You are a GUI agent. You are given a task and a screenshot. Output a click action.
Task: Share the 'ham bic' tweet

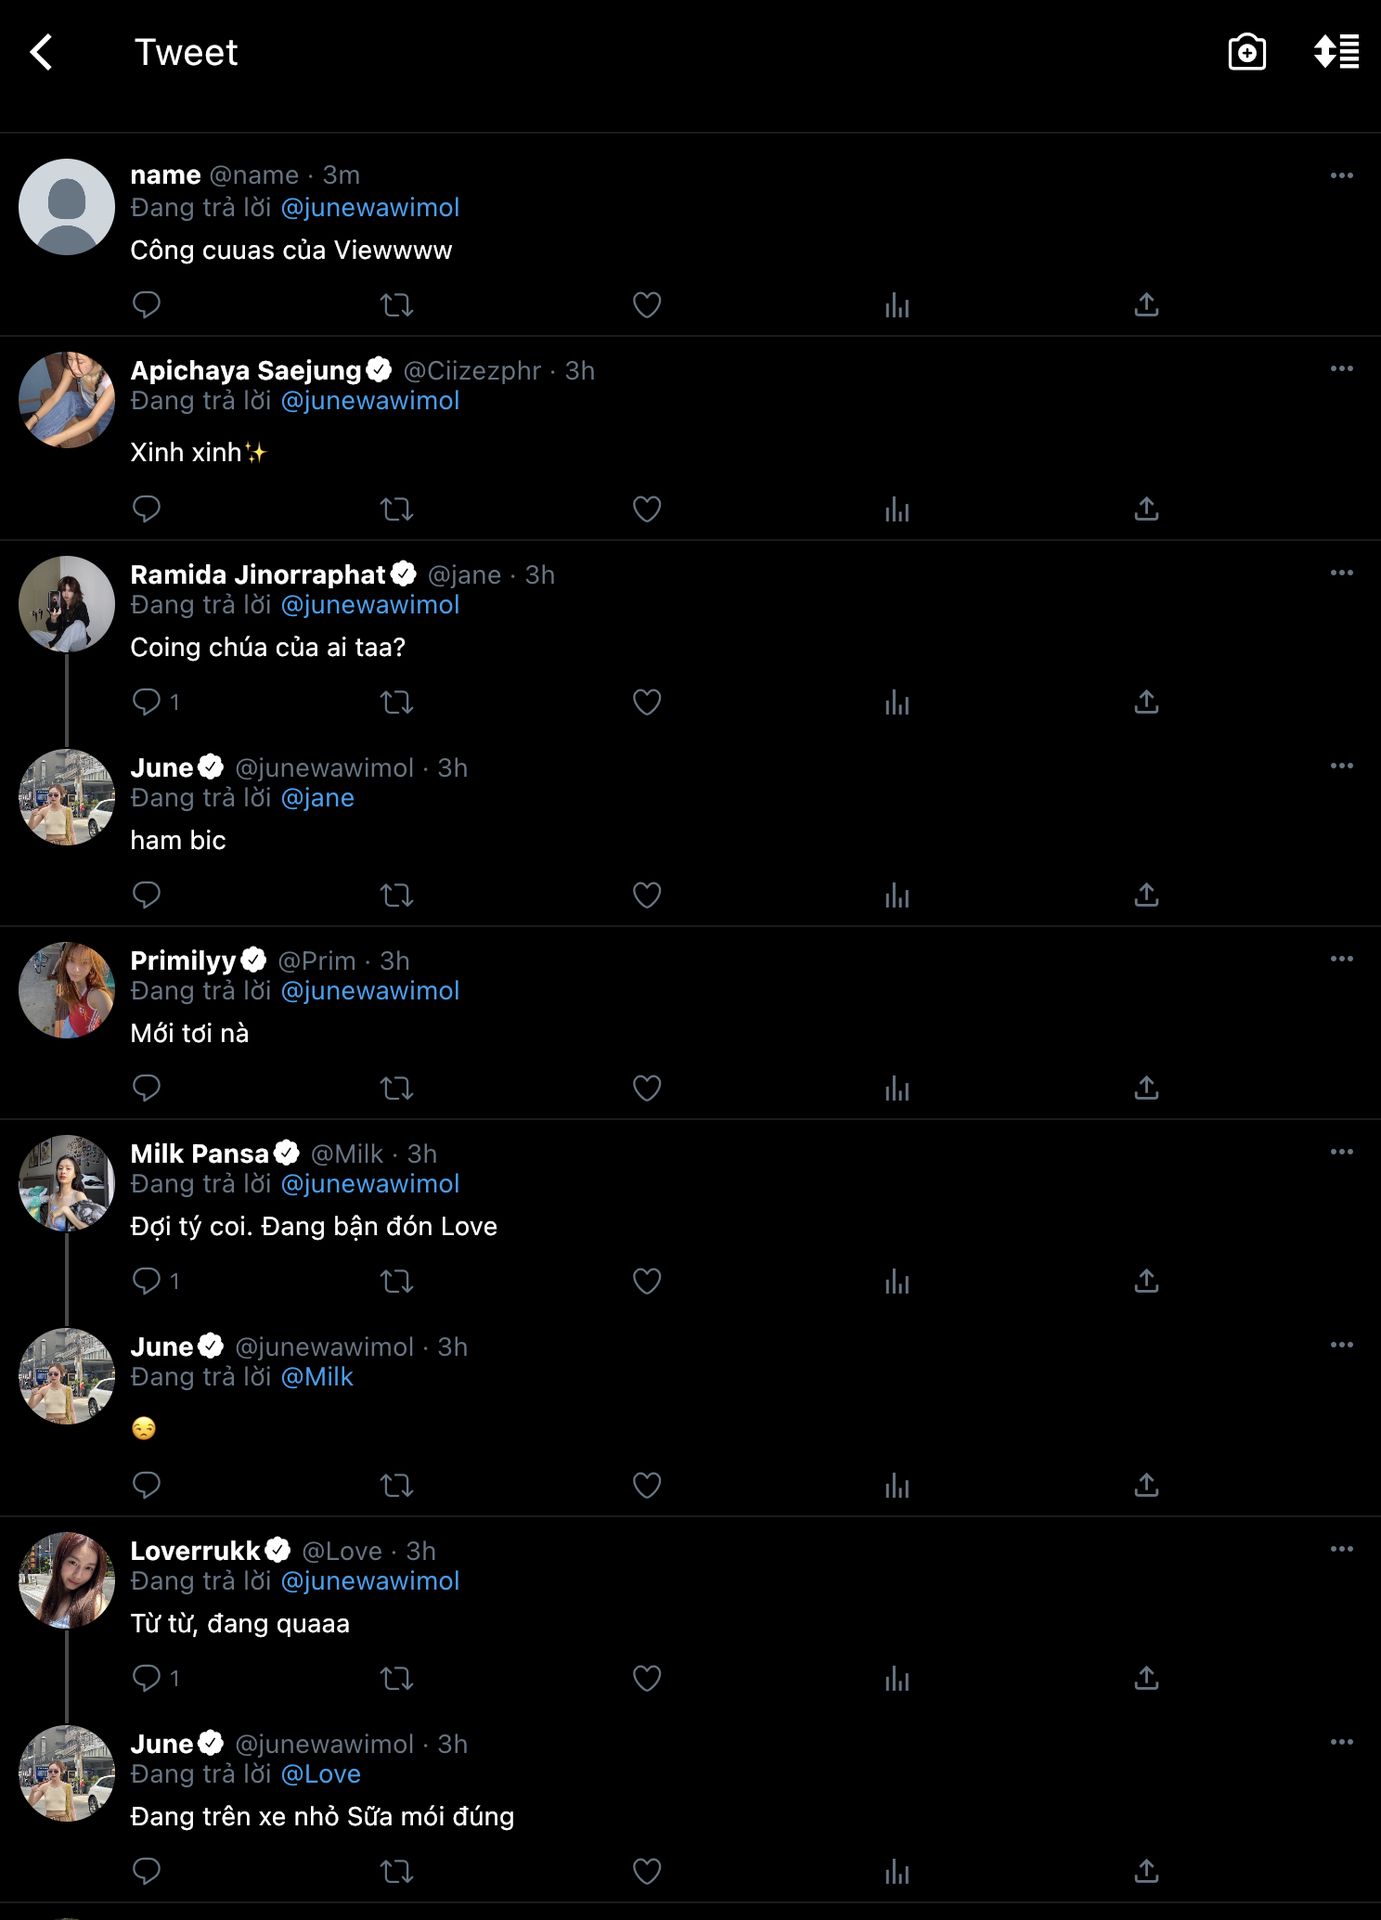point(1146,895)
